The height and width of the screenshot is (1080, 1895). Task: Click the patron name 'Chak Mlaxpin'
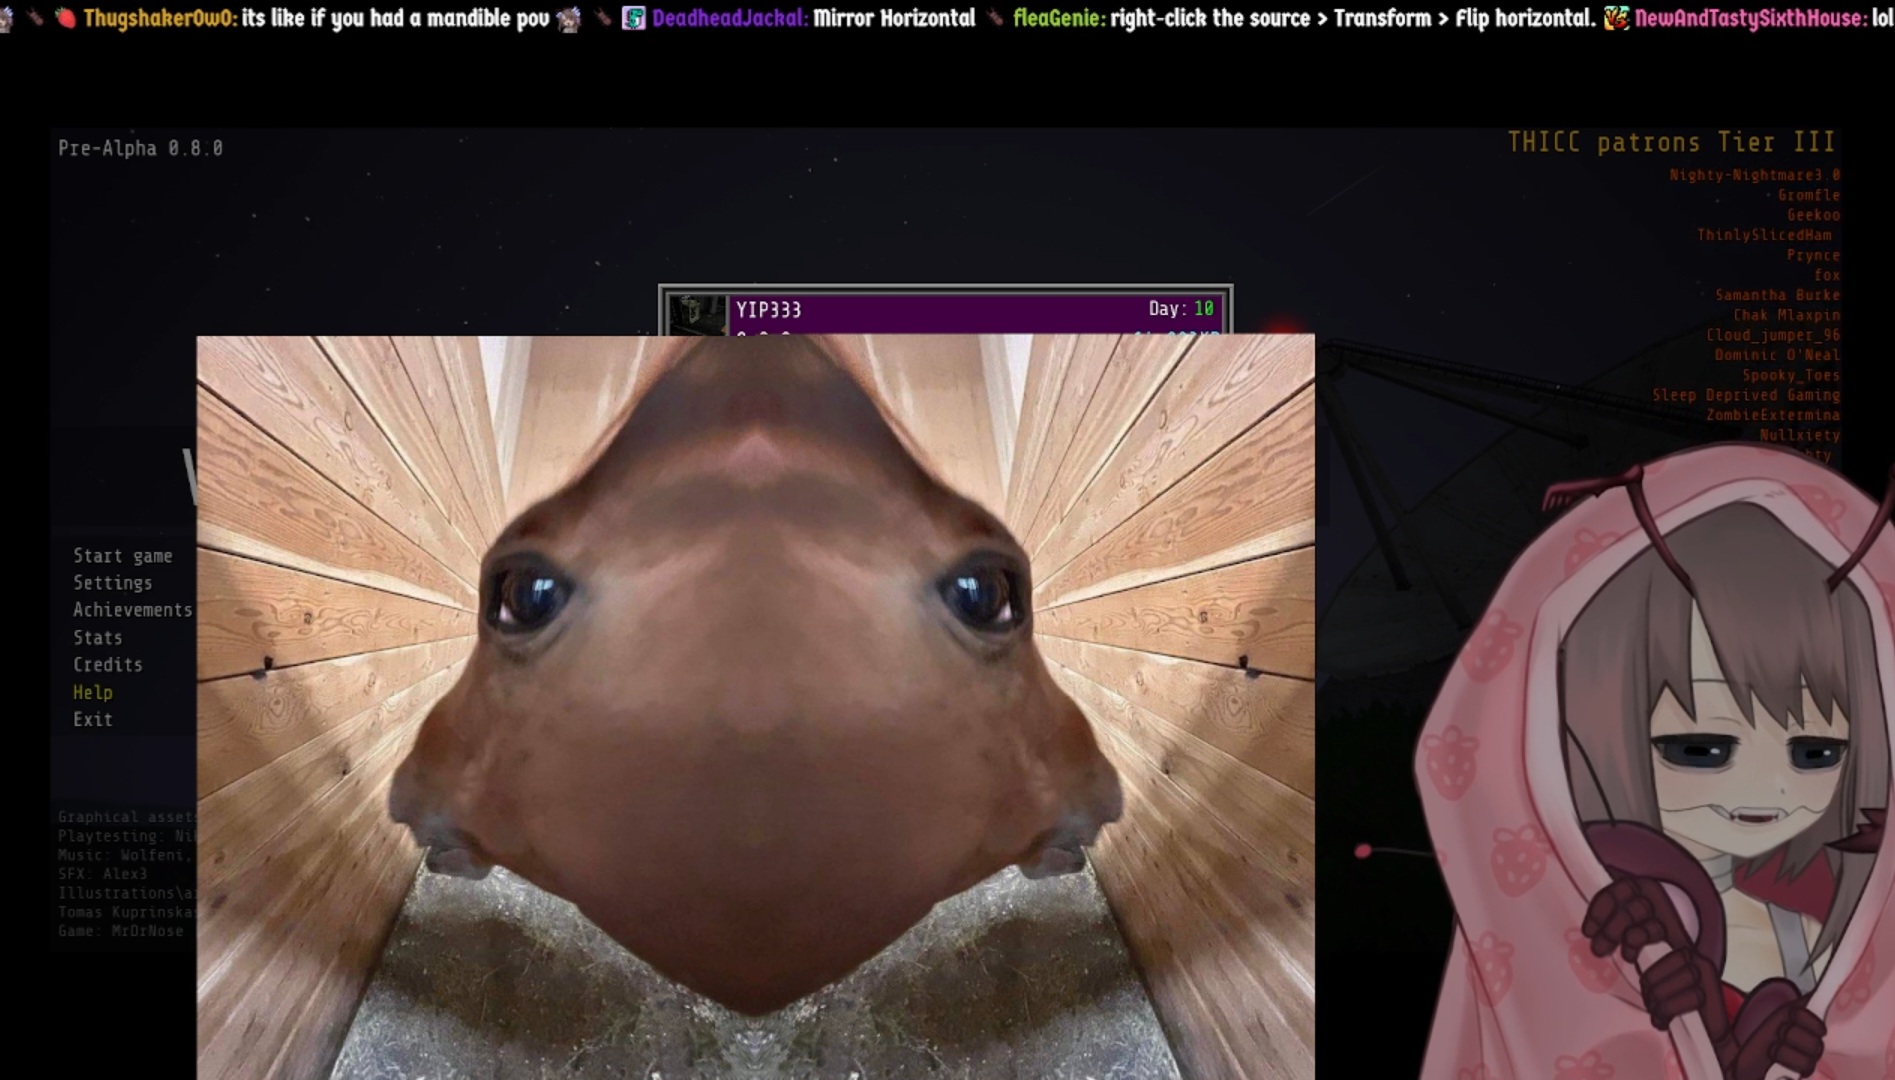(1786, 315)
